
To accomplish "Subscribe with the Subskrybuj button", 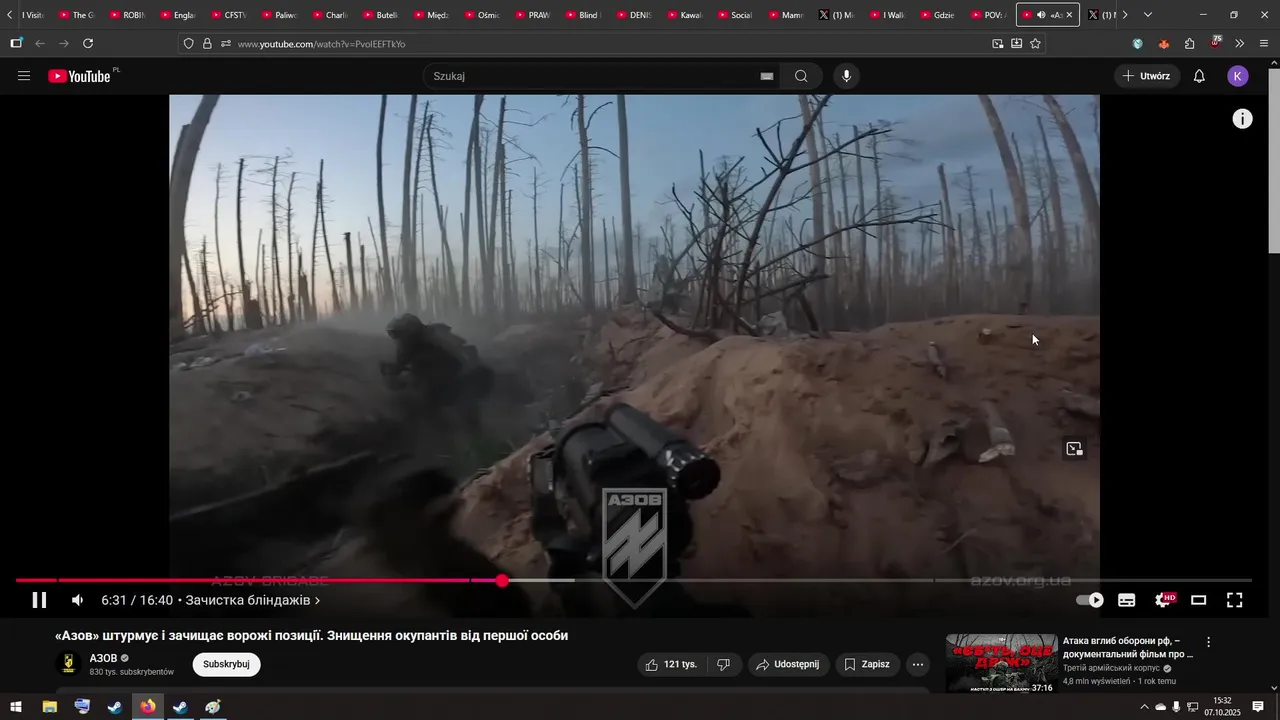I will point(226,664).
